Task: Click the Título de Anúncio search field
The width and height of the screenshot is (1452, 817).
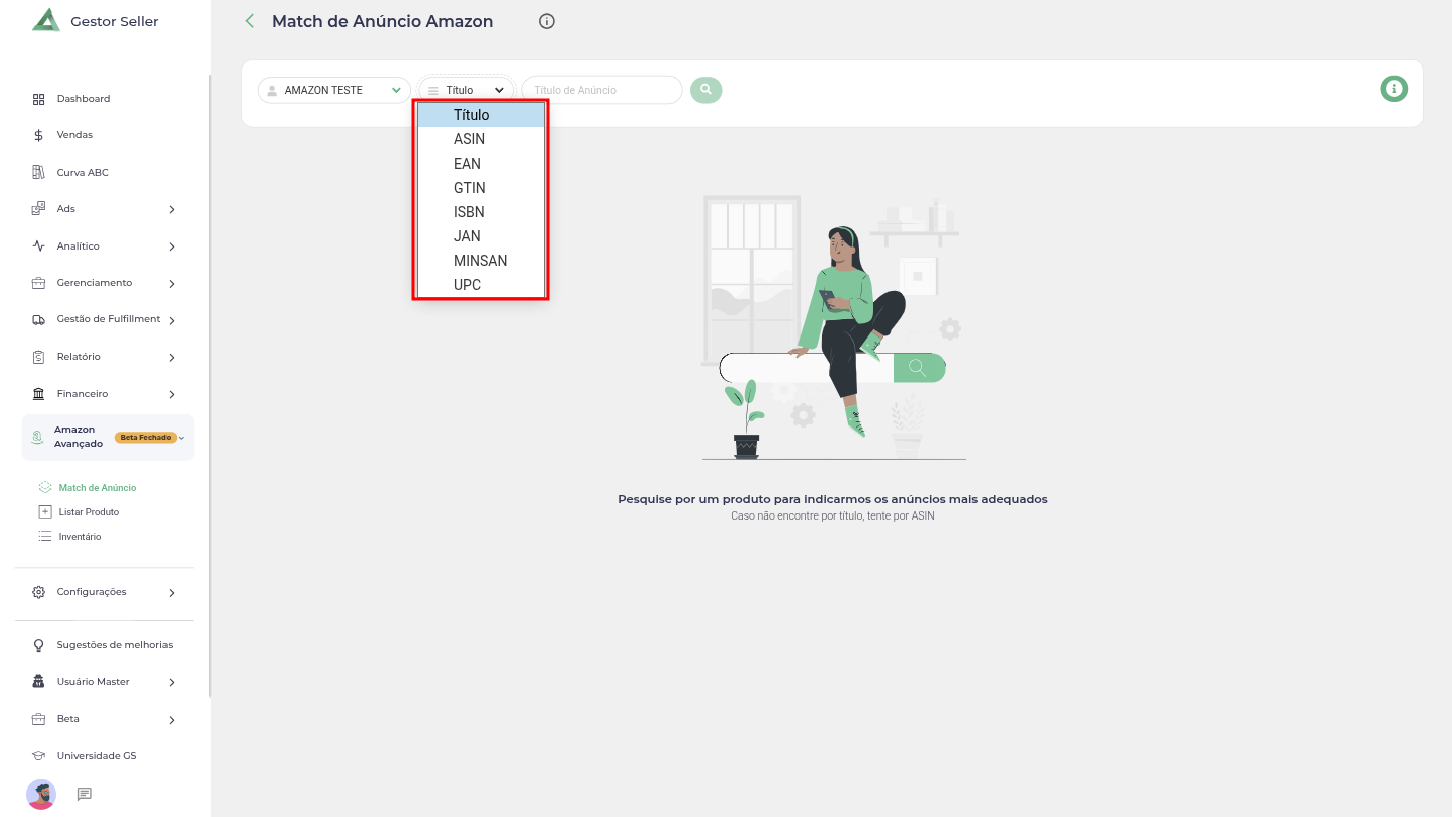Action: [x=600, y=90]
